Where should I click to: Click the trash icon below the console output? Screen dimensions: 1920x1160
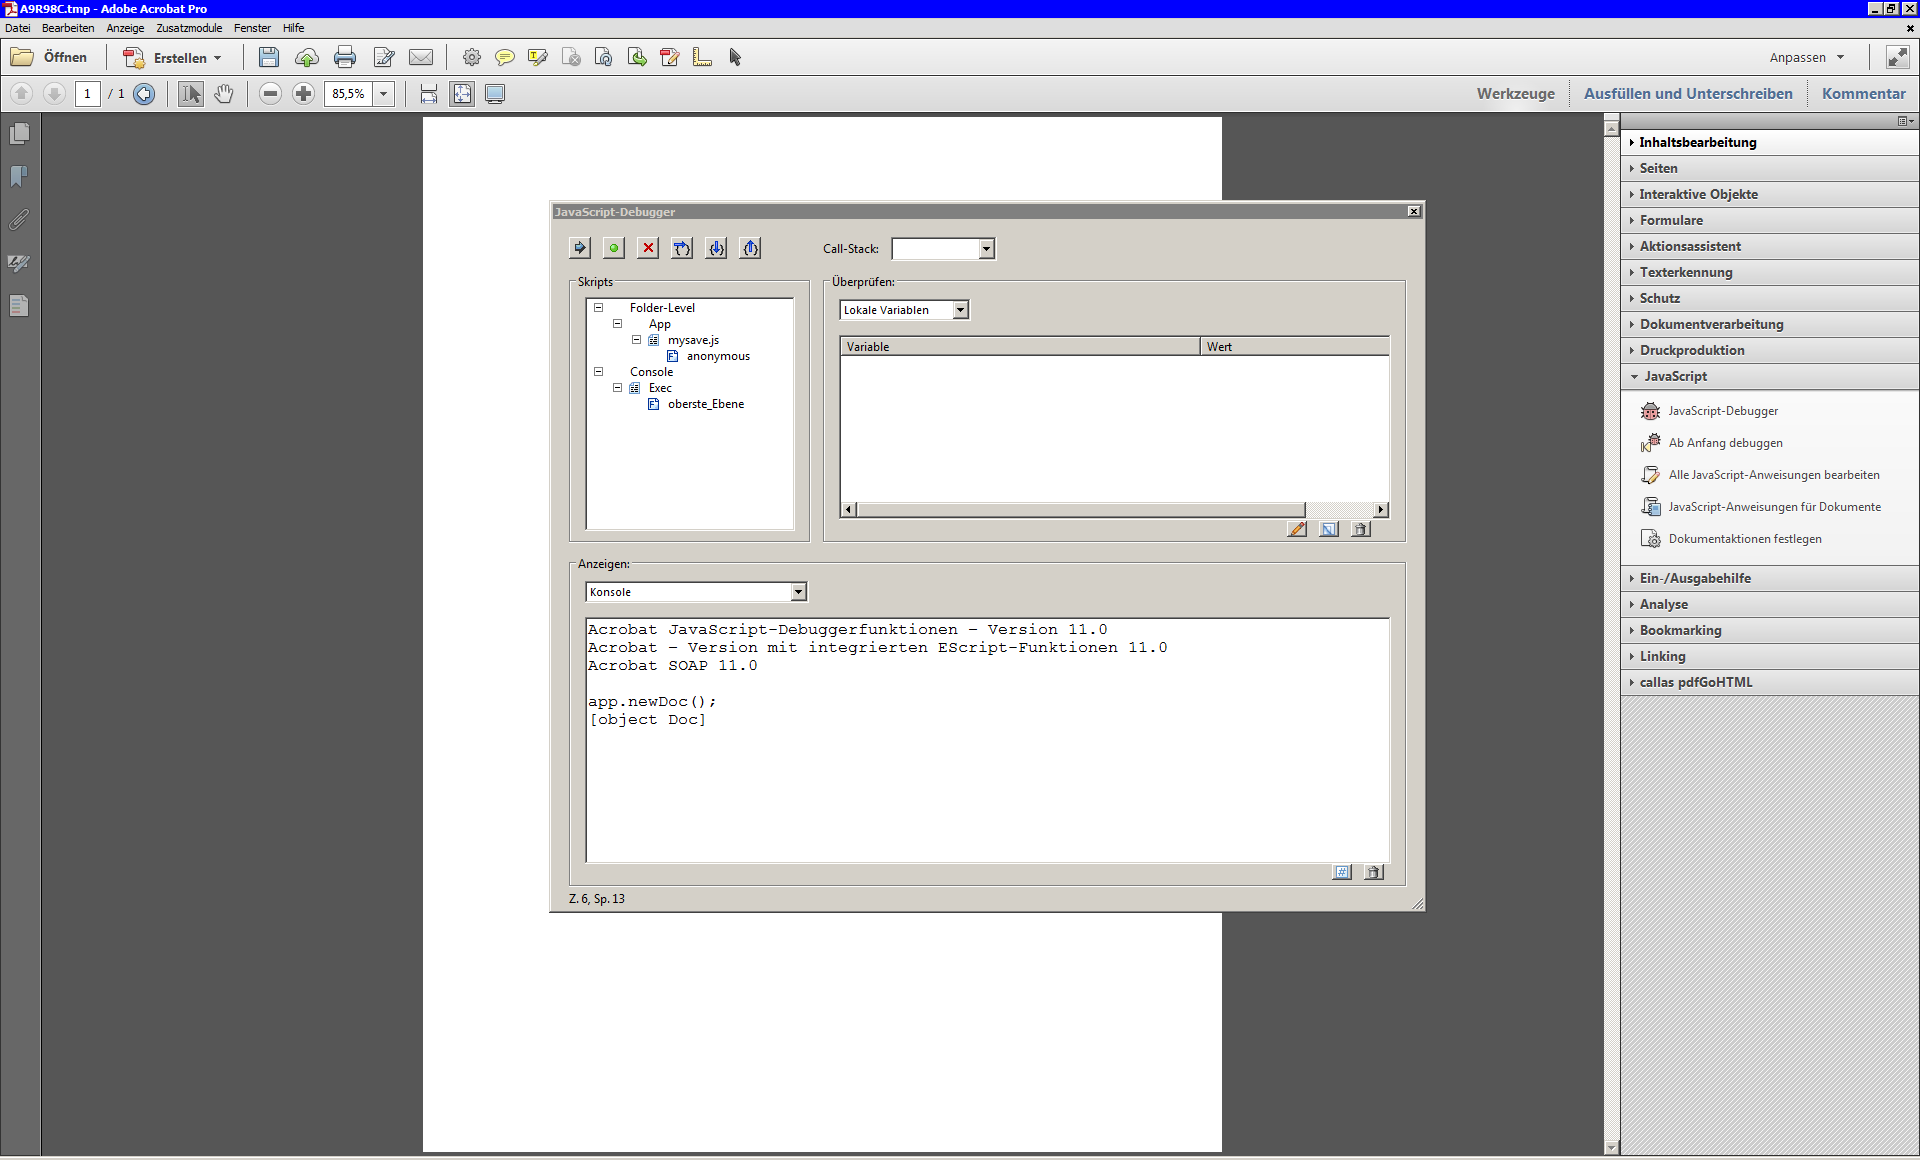[x=1374, y=872]
